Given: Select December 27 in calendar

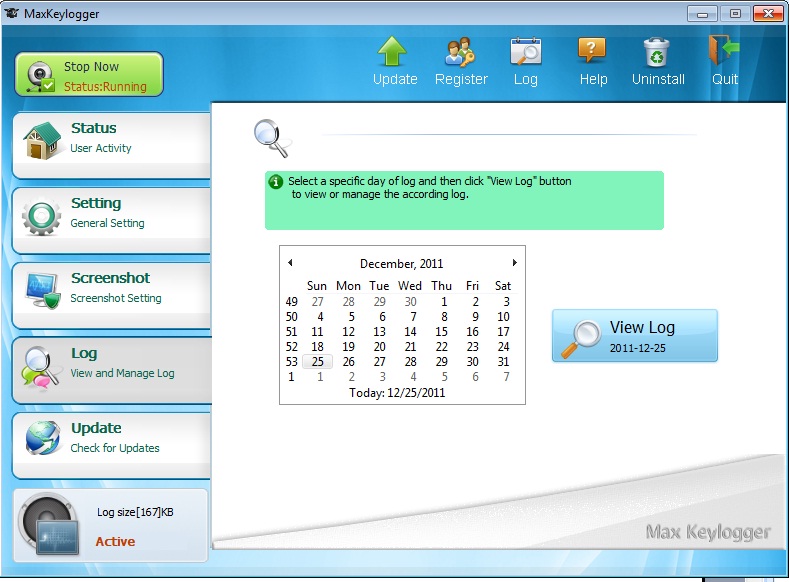Looking at the screenshot, I should 379,362.
